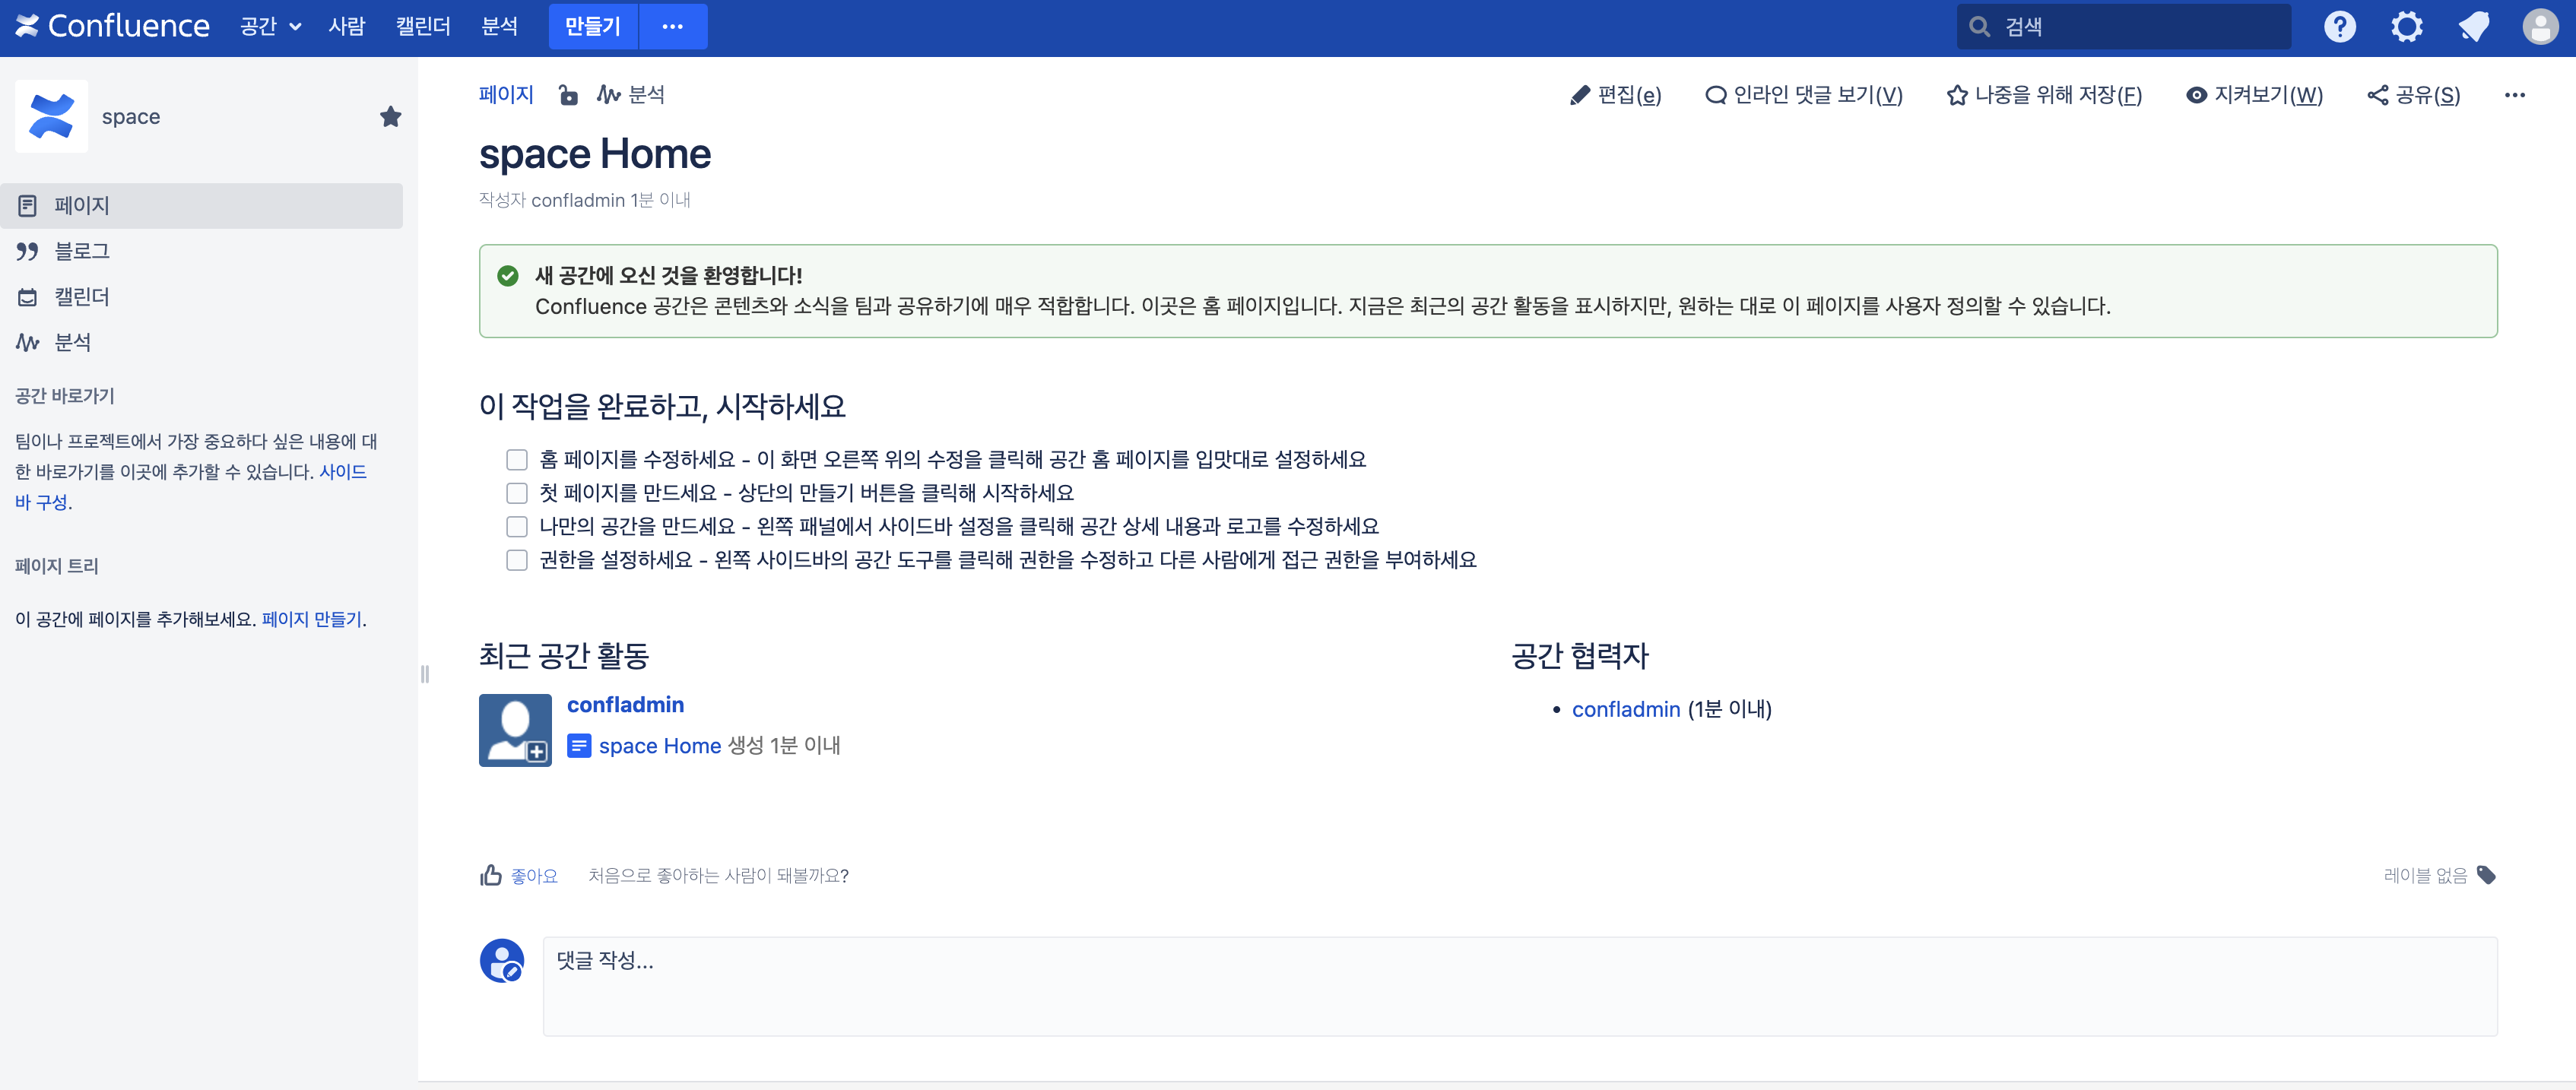
Task: Open the page more-actions ellipsis menu
Action: 2514,95
